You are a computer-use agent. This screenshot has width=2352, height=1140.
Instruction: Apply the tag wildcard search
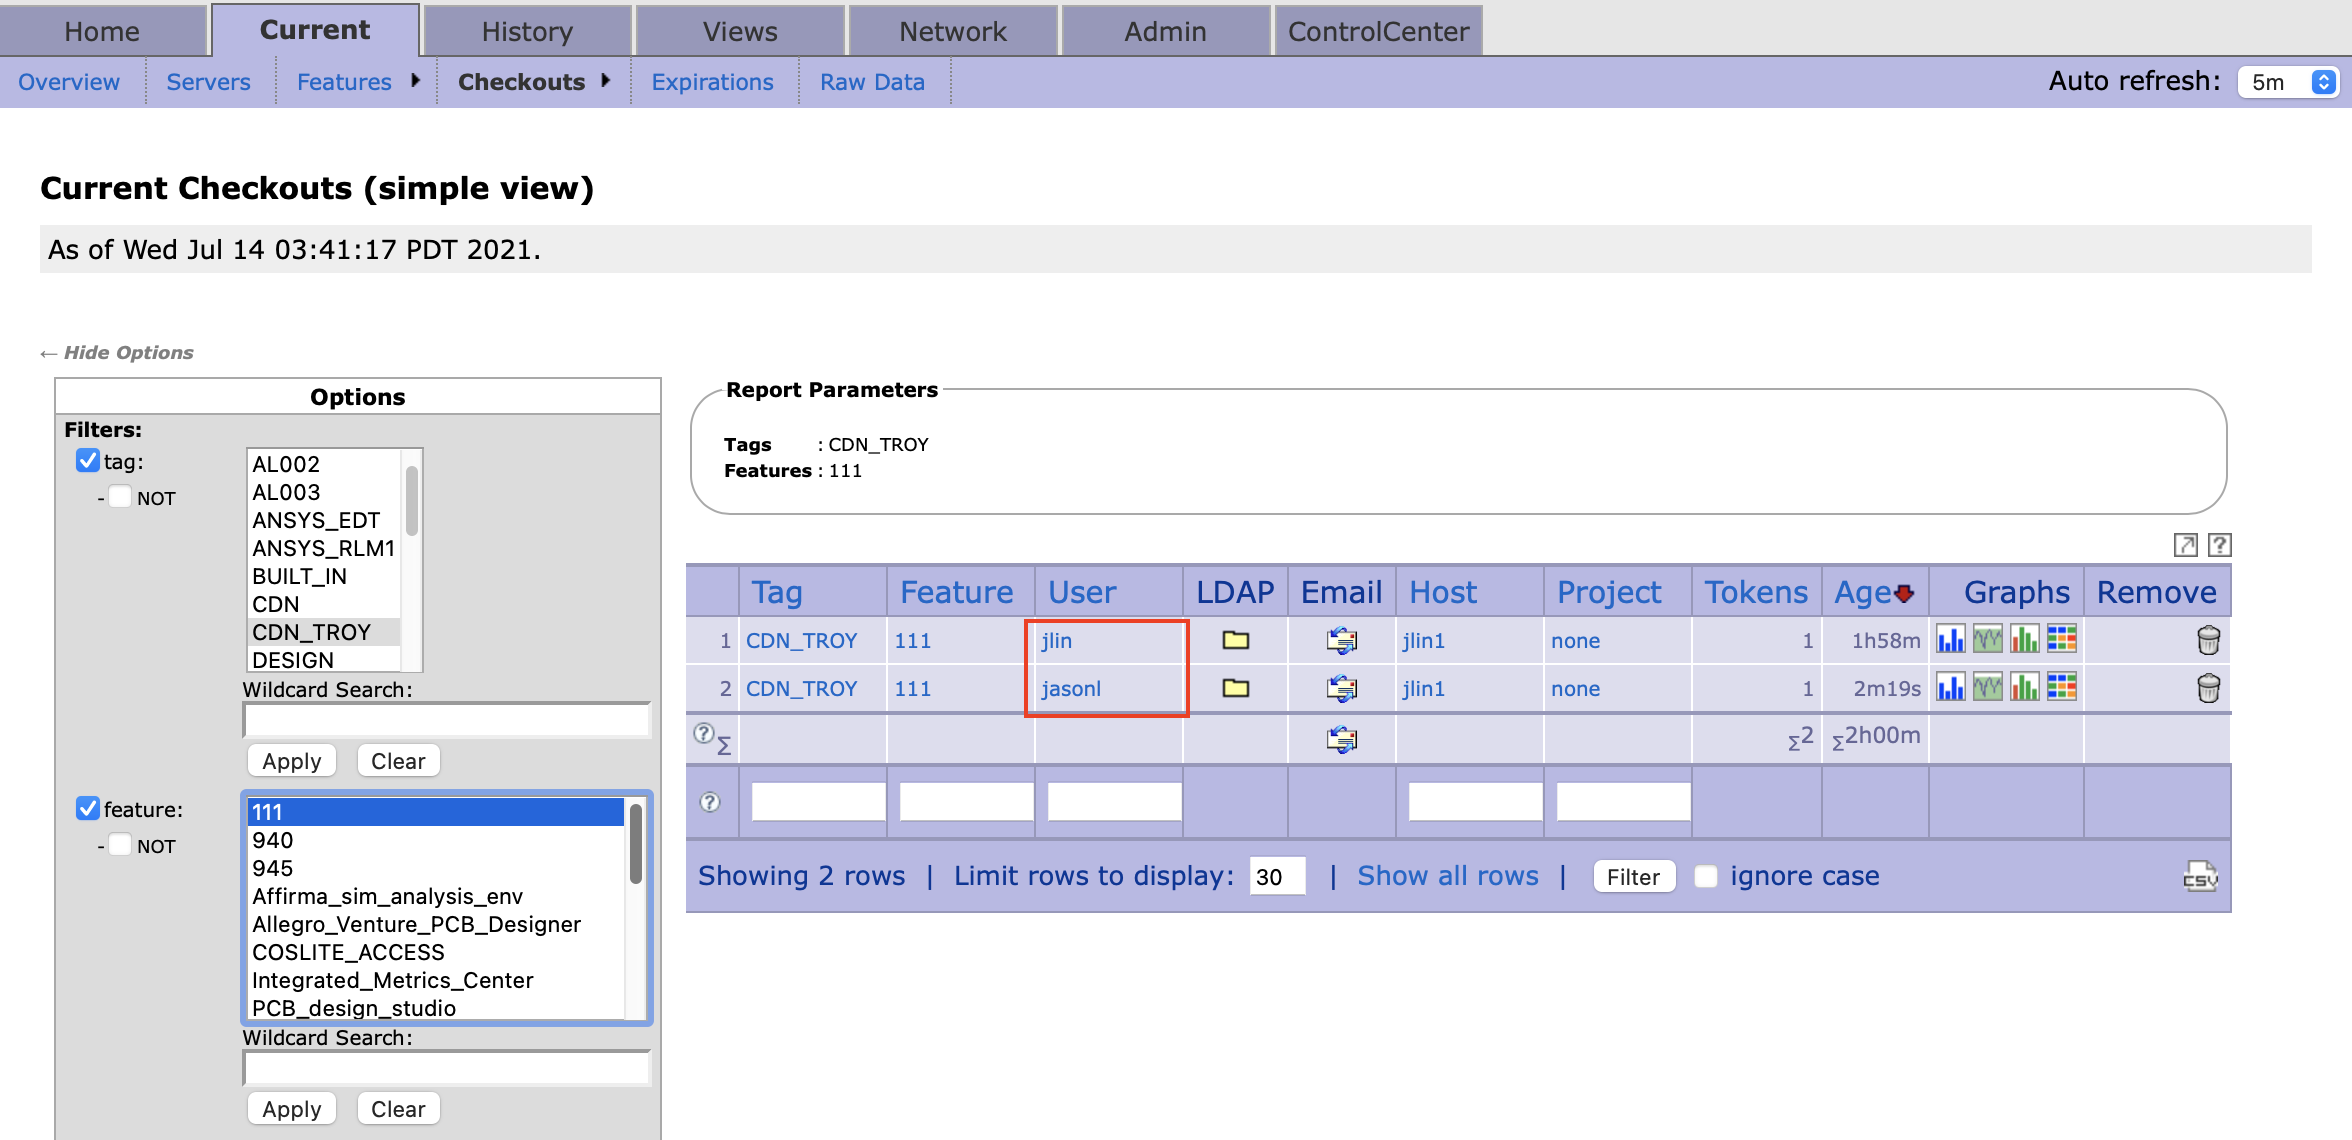point(291,760)
